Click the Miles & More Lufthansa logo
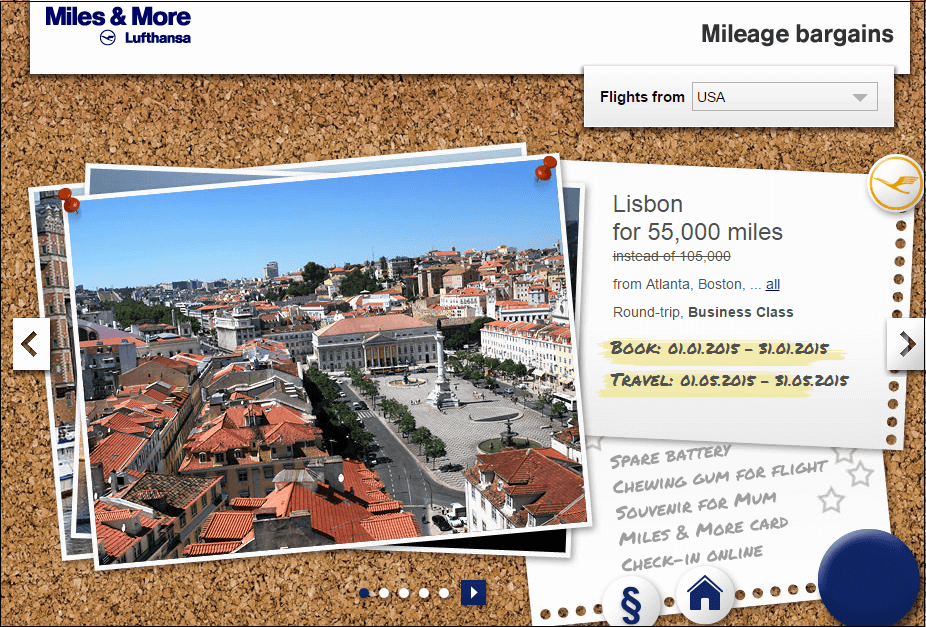 point(118,25)
